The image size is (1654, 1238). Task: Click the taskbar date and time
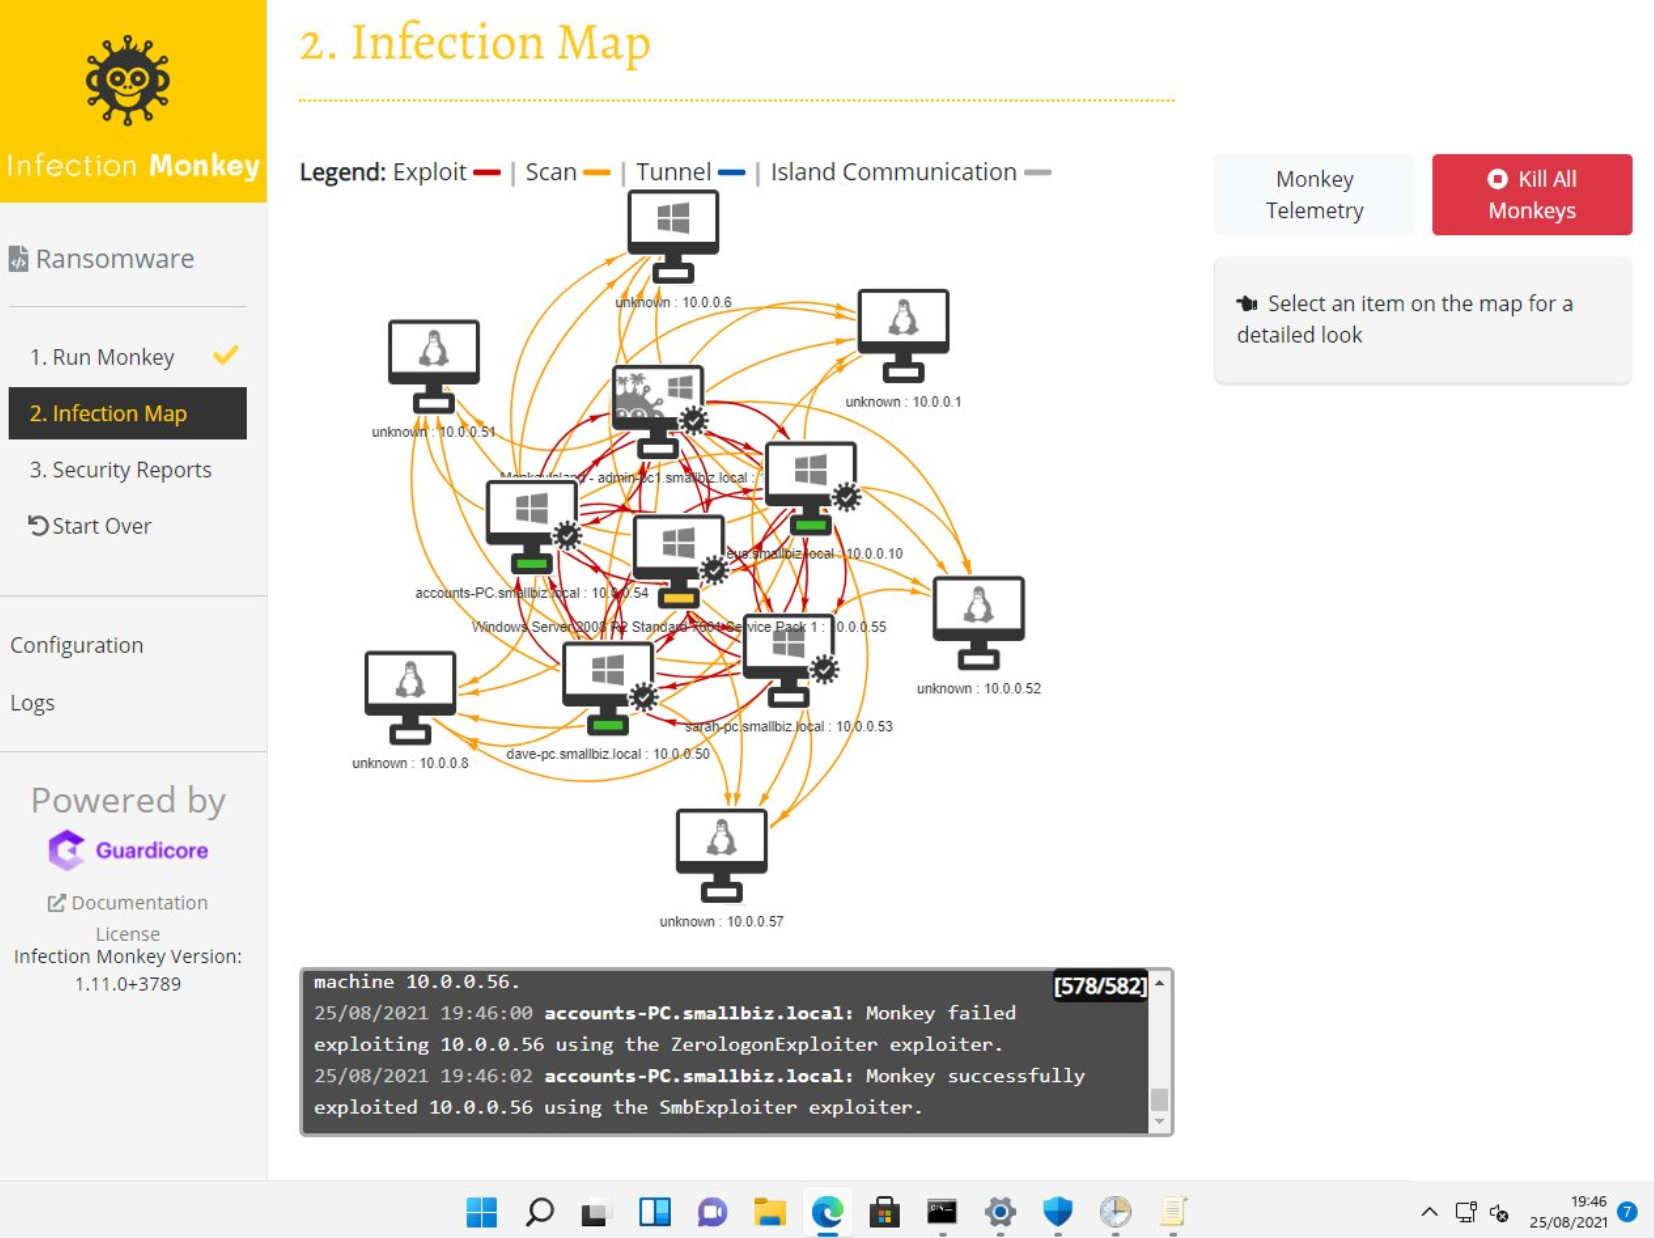click(1568, 1212)
